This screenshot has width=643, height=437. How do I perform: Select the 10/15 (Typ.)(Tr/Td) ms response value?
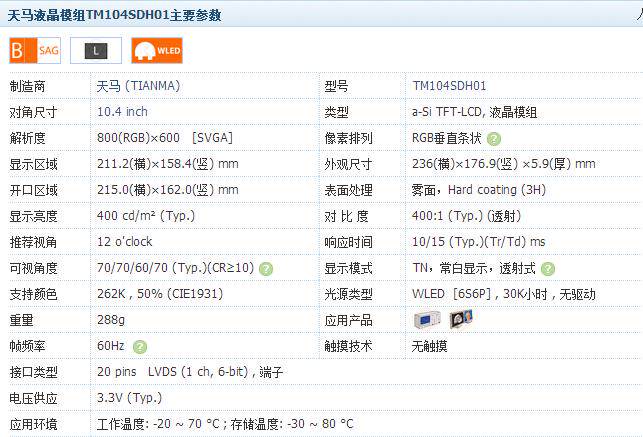pos(479,242)
